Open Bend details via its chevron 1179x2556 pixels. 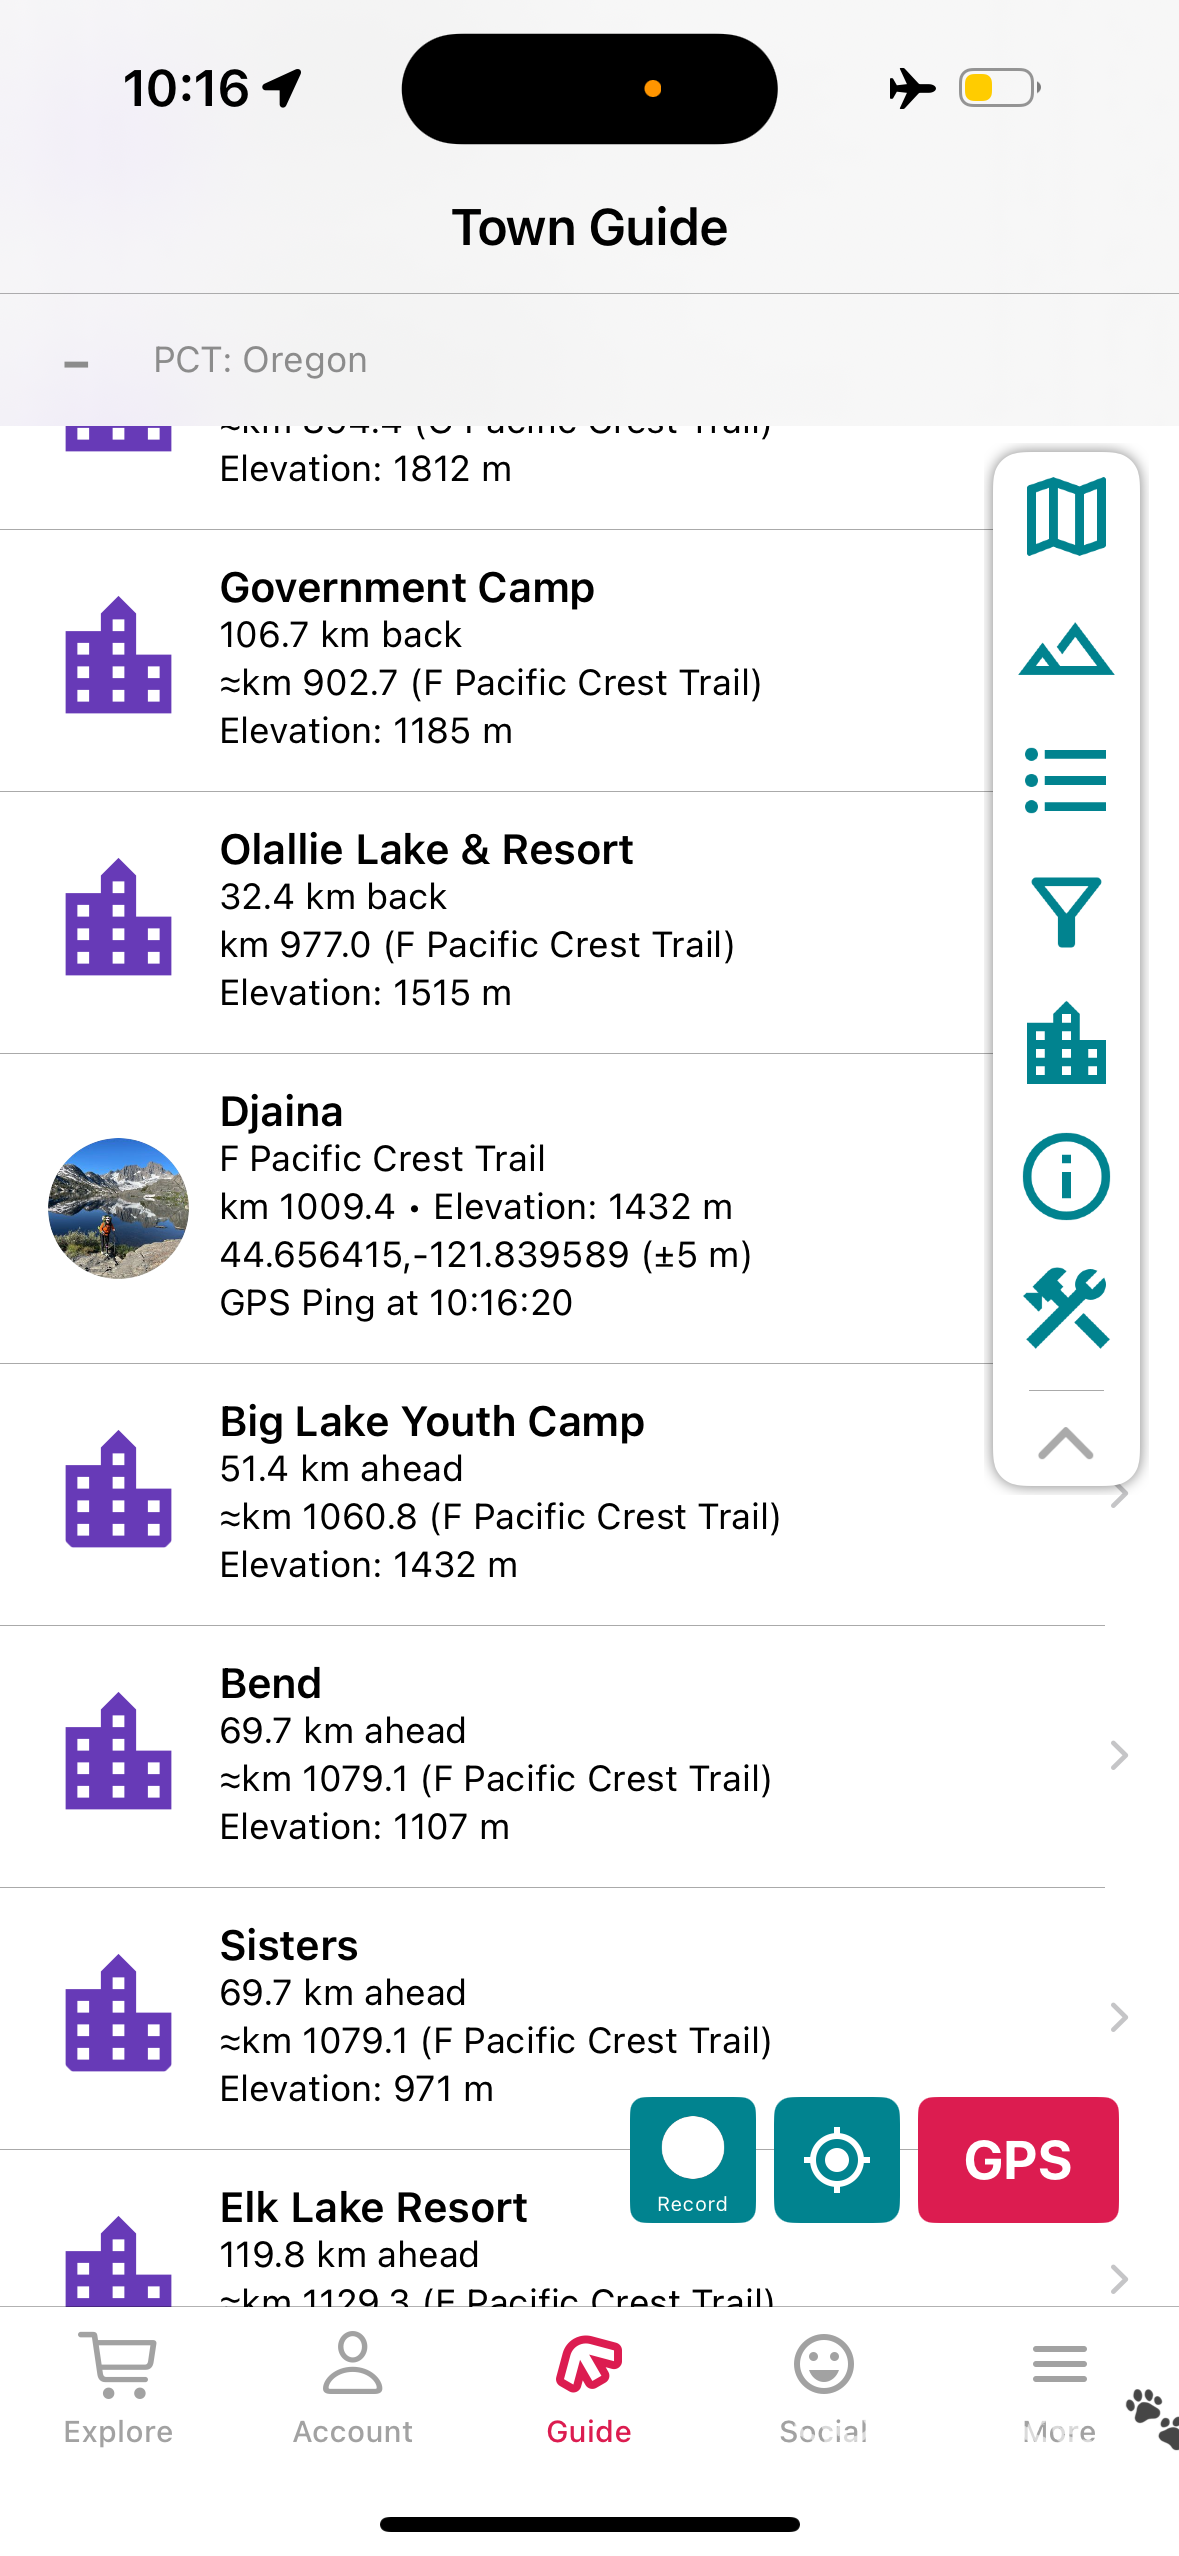click(x=1119, y=1755)
